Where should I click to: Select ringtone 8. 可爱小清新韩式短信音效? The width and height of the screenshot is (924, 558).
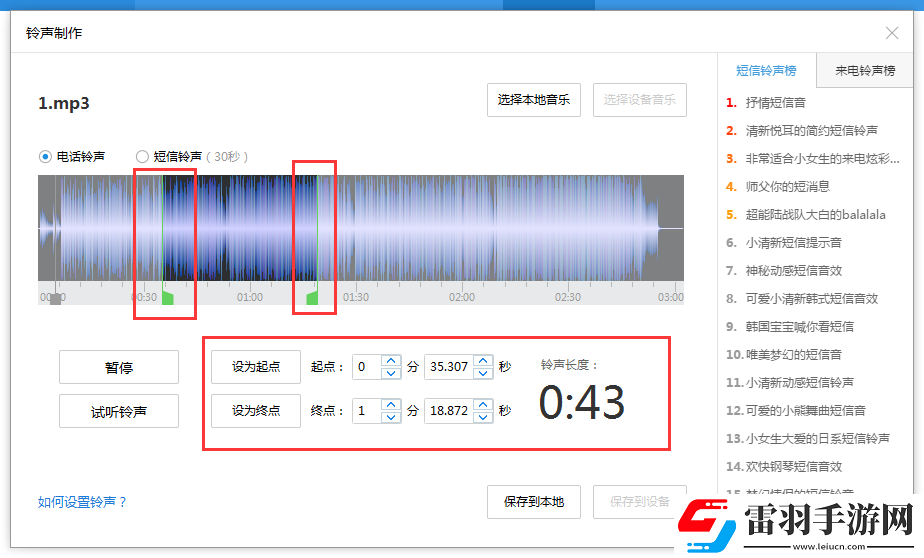pyautogui.click(x=802, y=299)
